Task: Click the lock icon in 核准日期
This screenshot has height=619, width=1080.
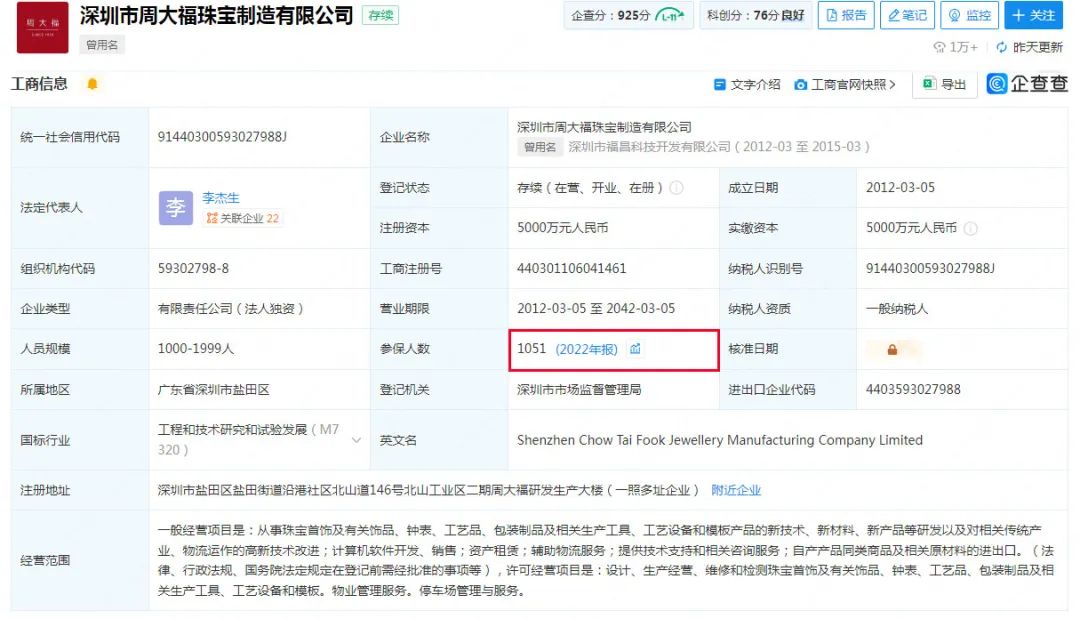Action: (892, 350)
